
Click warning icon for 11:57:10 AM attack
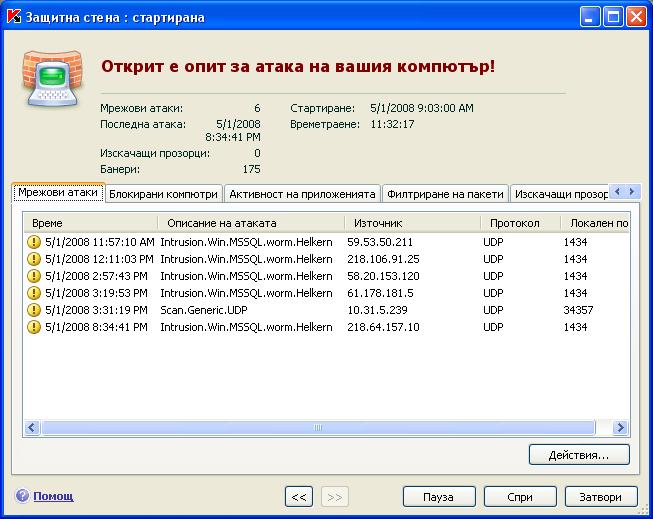[34, 242]
